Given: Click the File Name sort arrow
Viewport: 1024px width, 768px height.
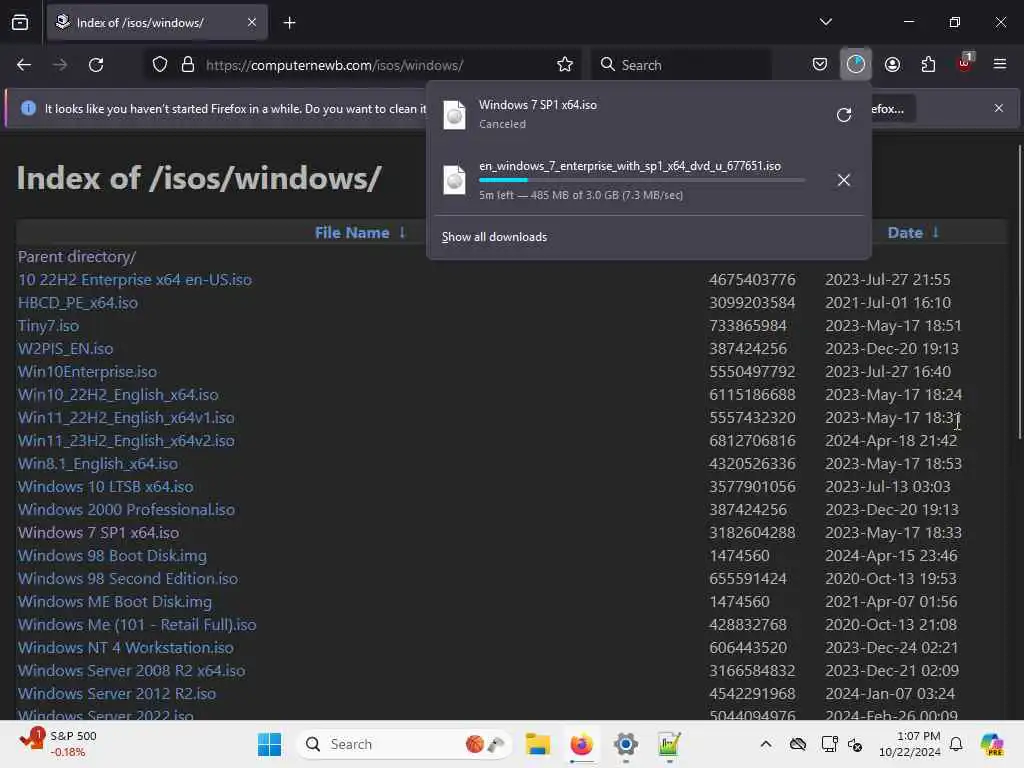Looking at the screenshot, I should pyautogui.click(x=402, y=232).
